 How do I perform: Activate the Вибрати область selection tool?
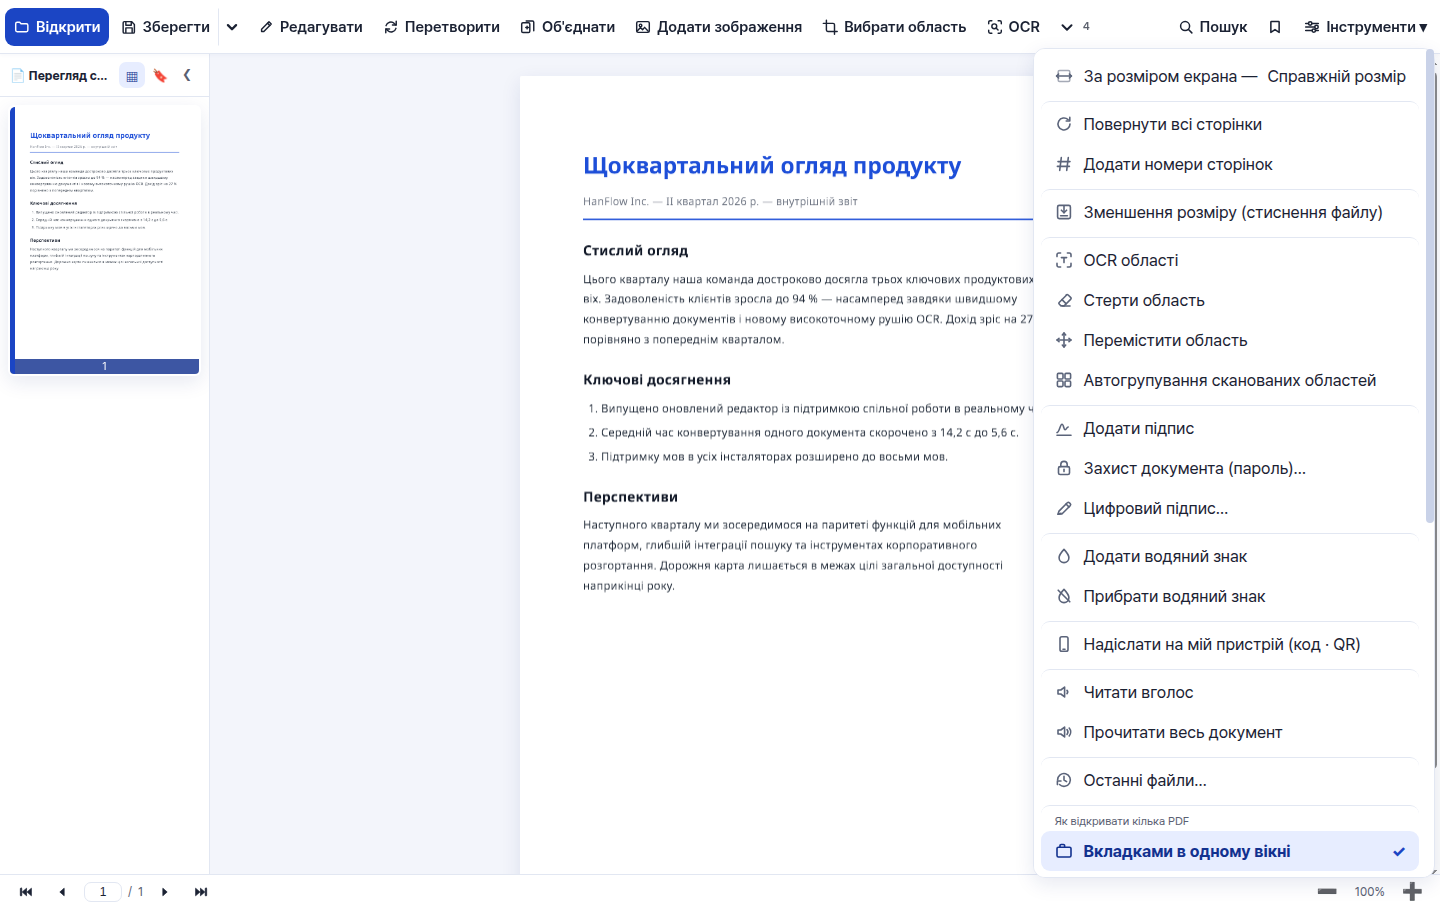pos(894,27)
